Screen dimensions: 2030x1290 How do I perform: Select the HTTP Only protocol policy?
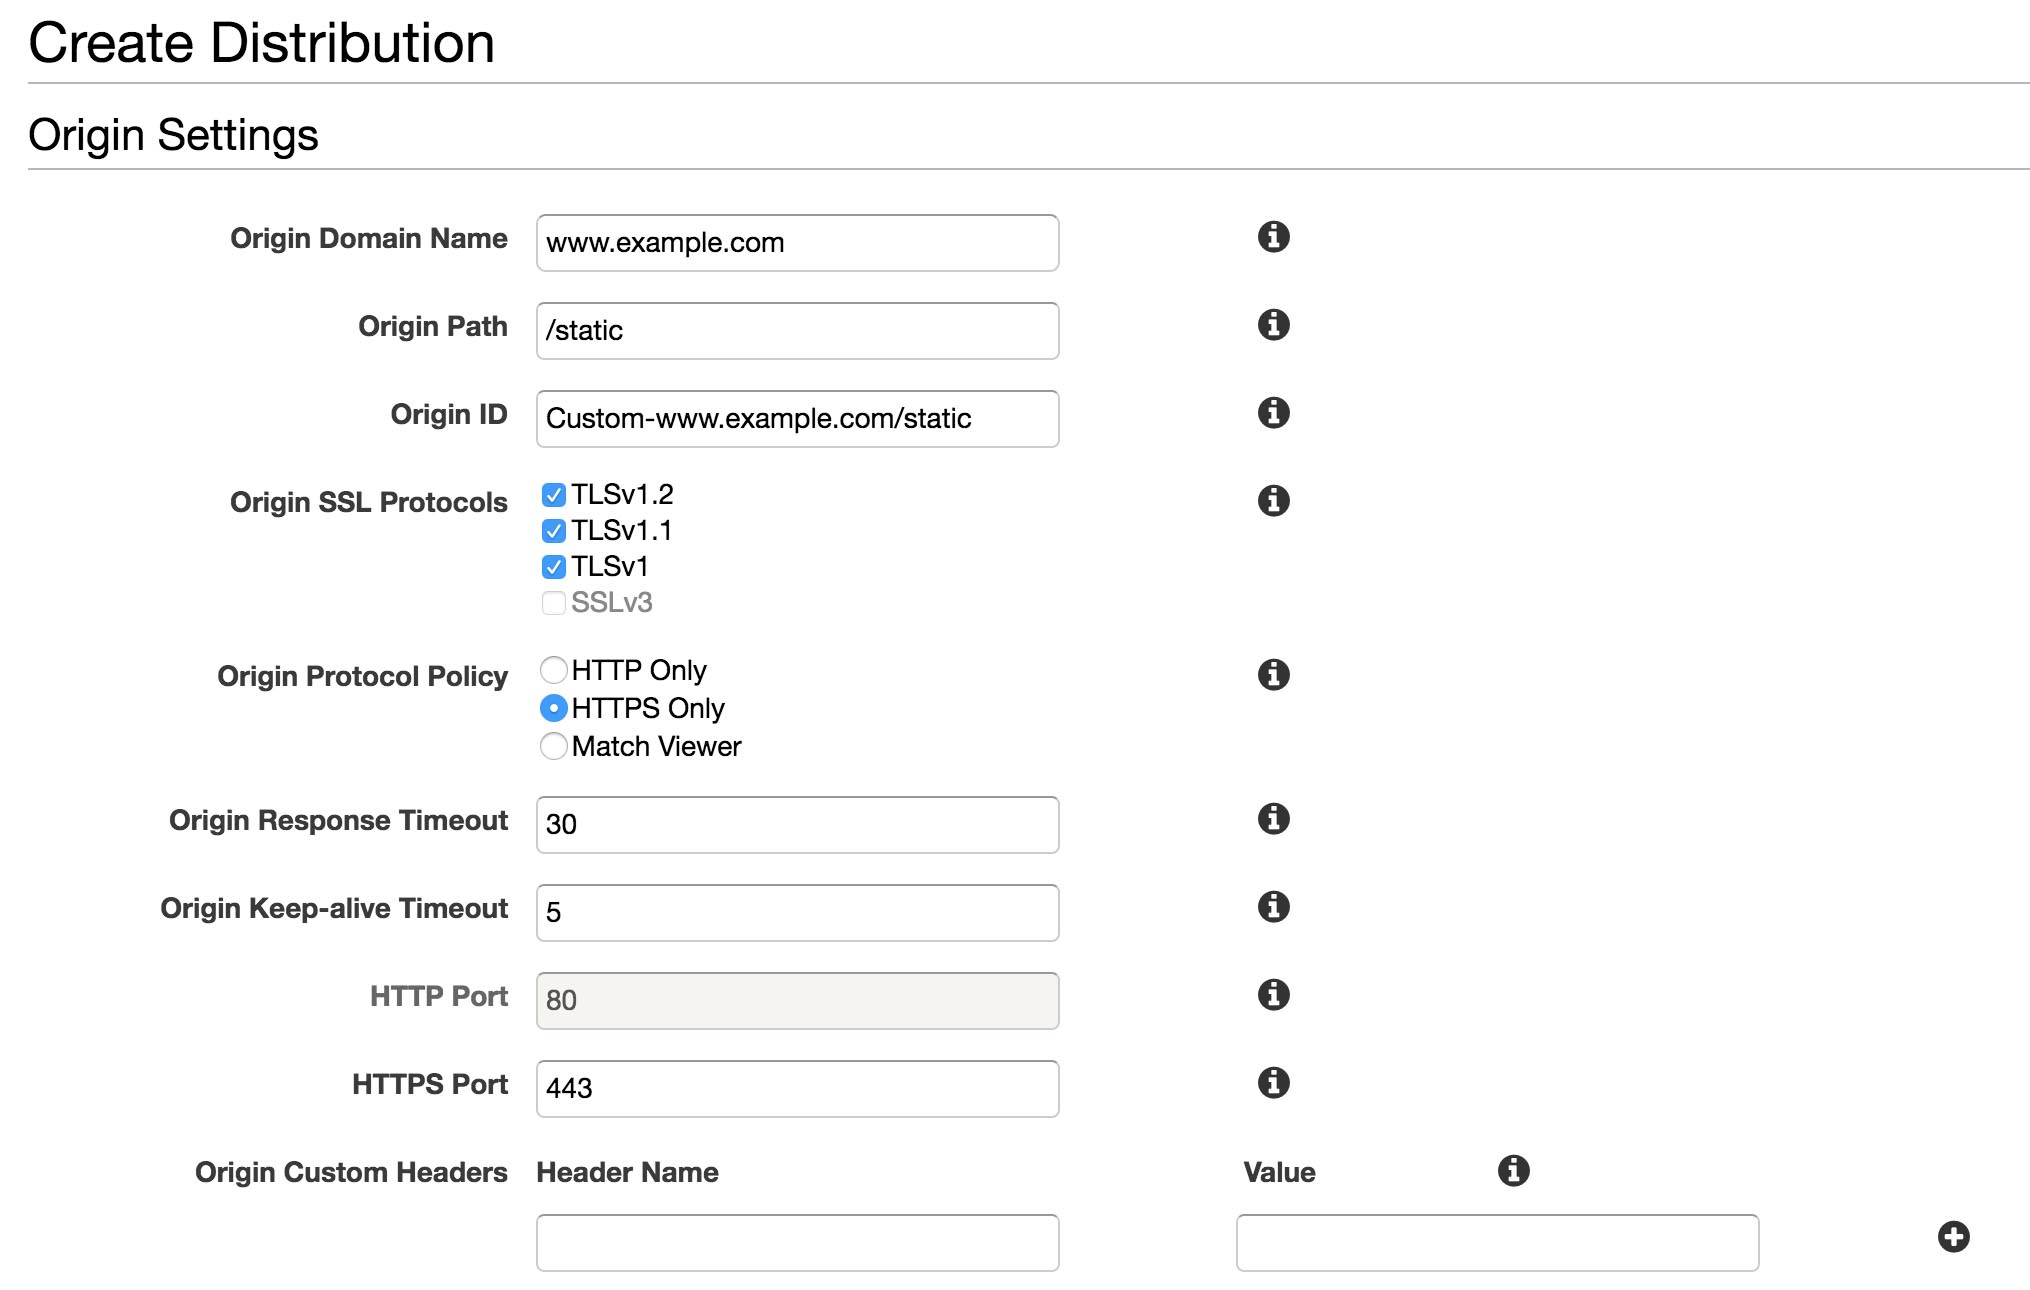[x=555, y=669]
